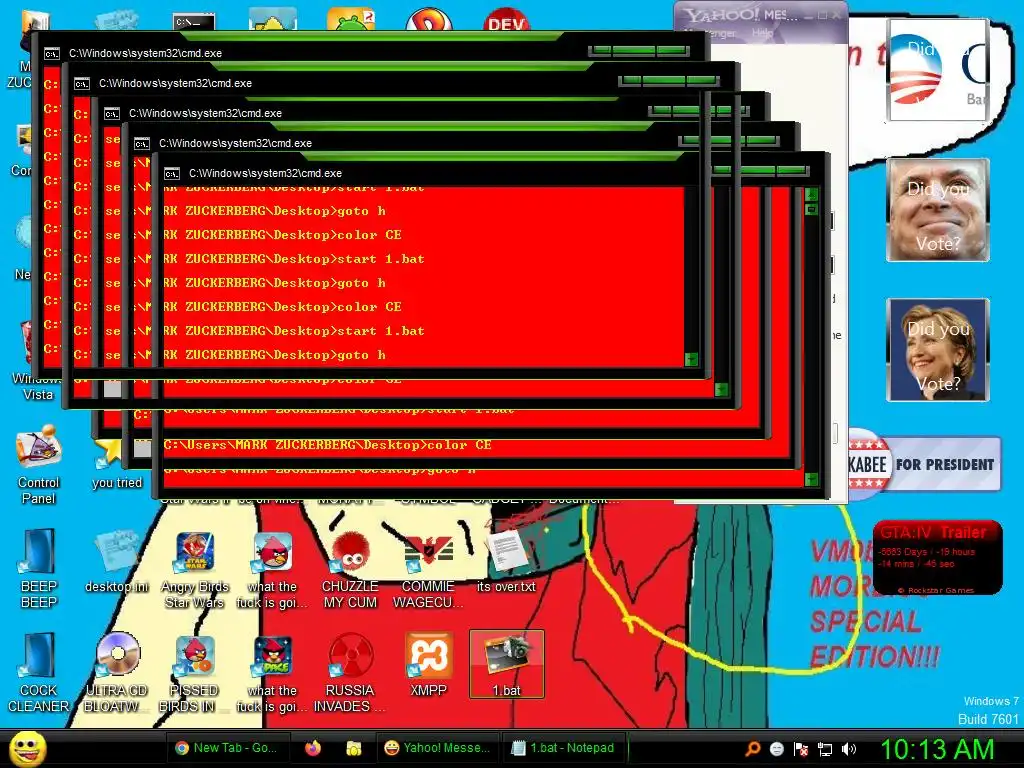
Task: Click the scroll-down arrow in rearmost cmd window
Action: (691, 359)
